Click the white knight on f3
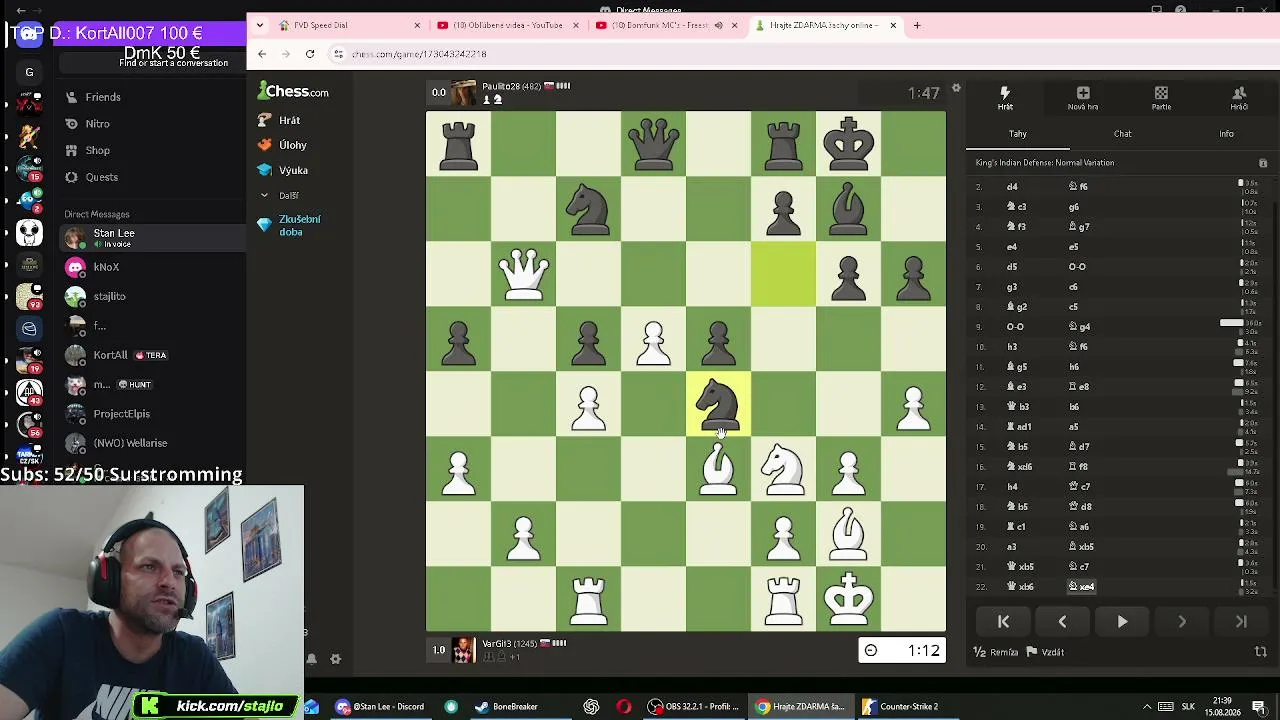This screenshot has width=1280, height=720. 783,468
